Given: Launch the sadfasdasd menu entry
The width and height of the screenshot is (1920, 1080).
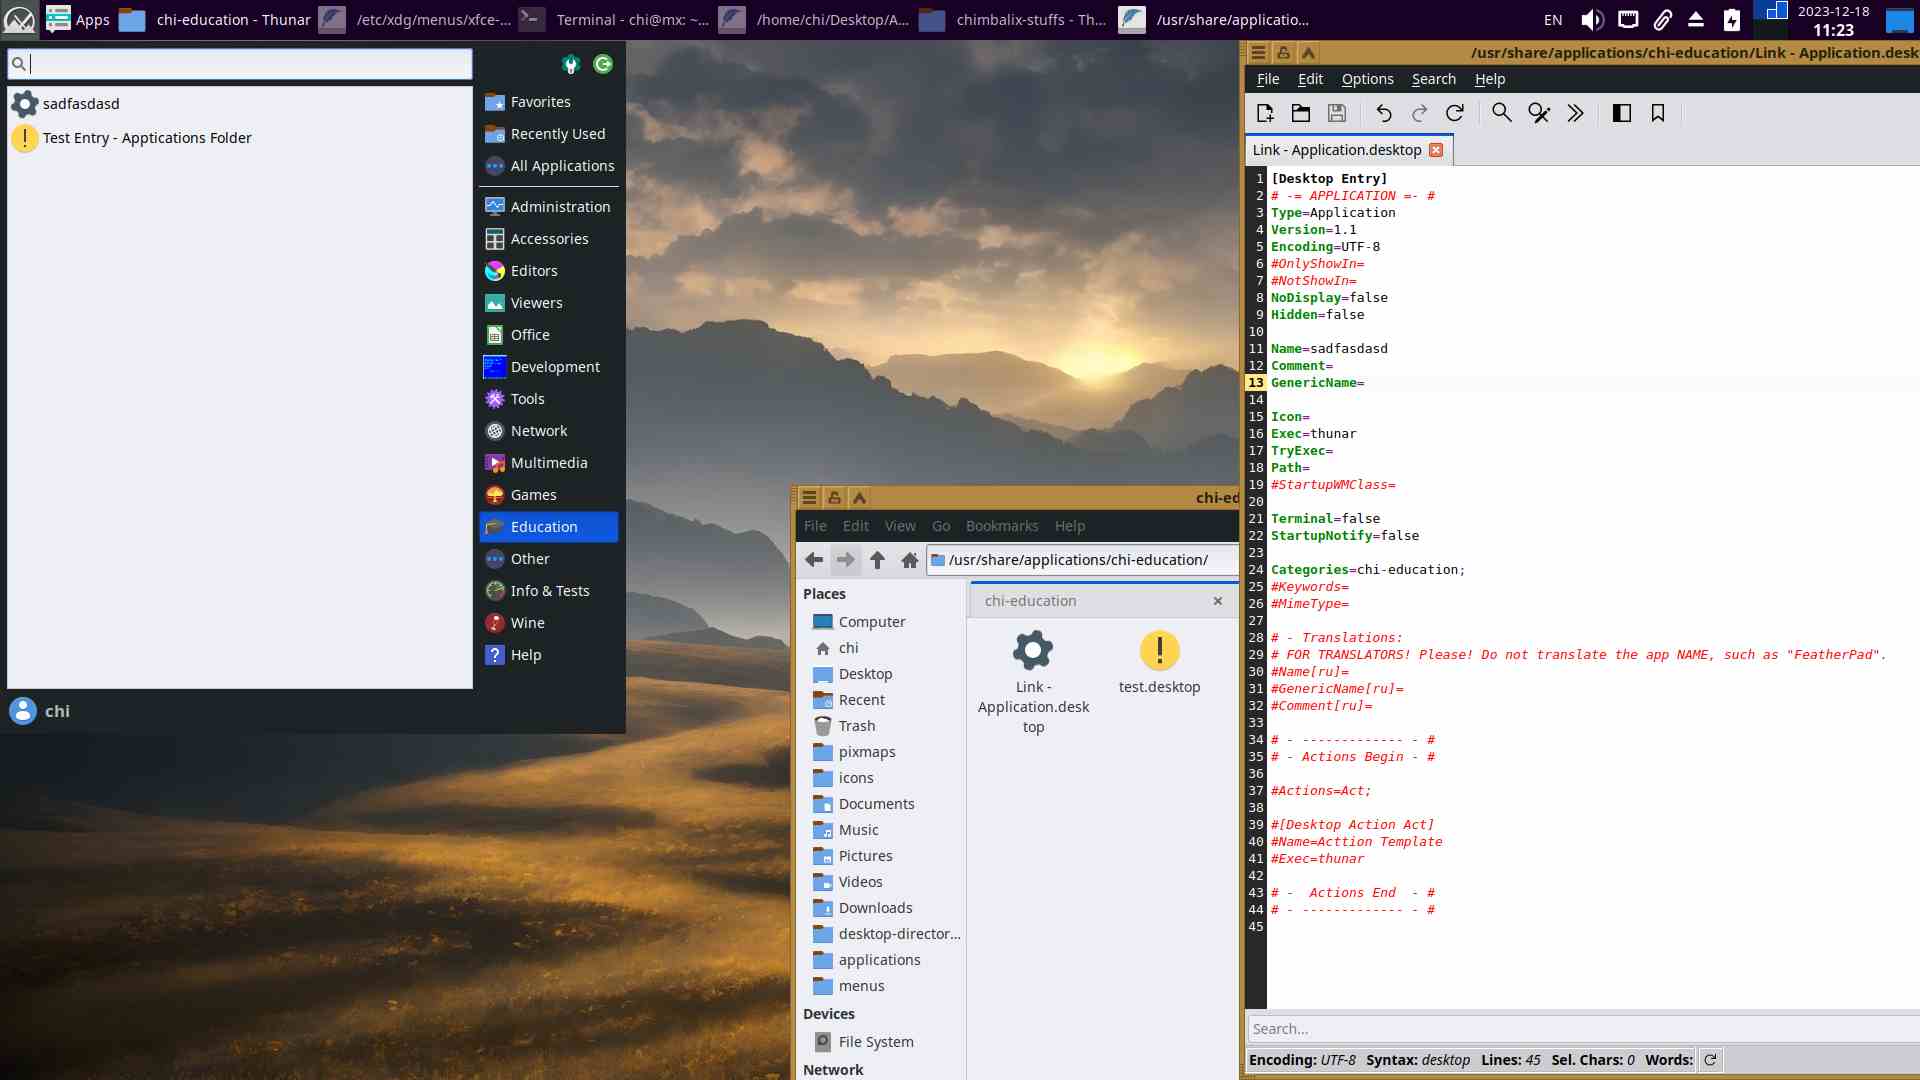Looking at the screenshot, I should tap(81, 104).
